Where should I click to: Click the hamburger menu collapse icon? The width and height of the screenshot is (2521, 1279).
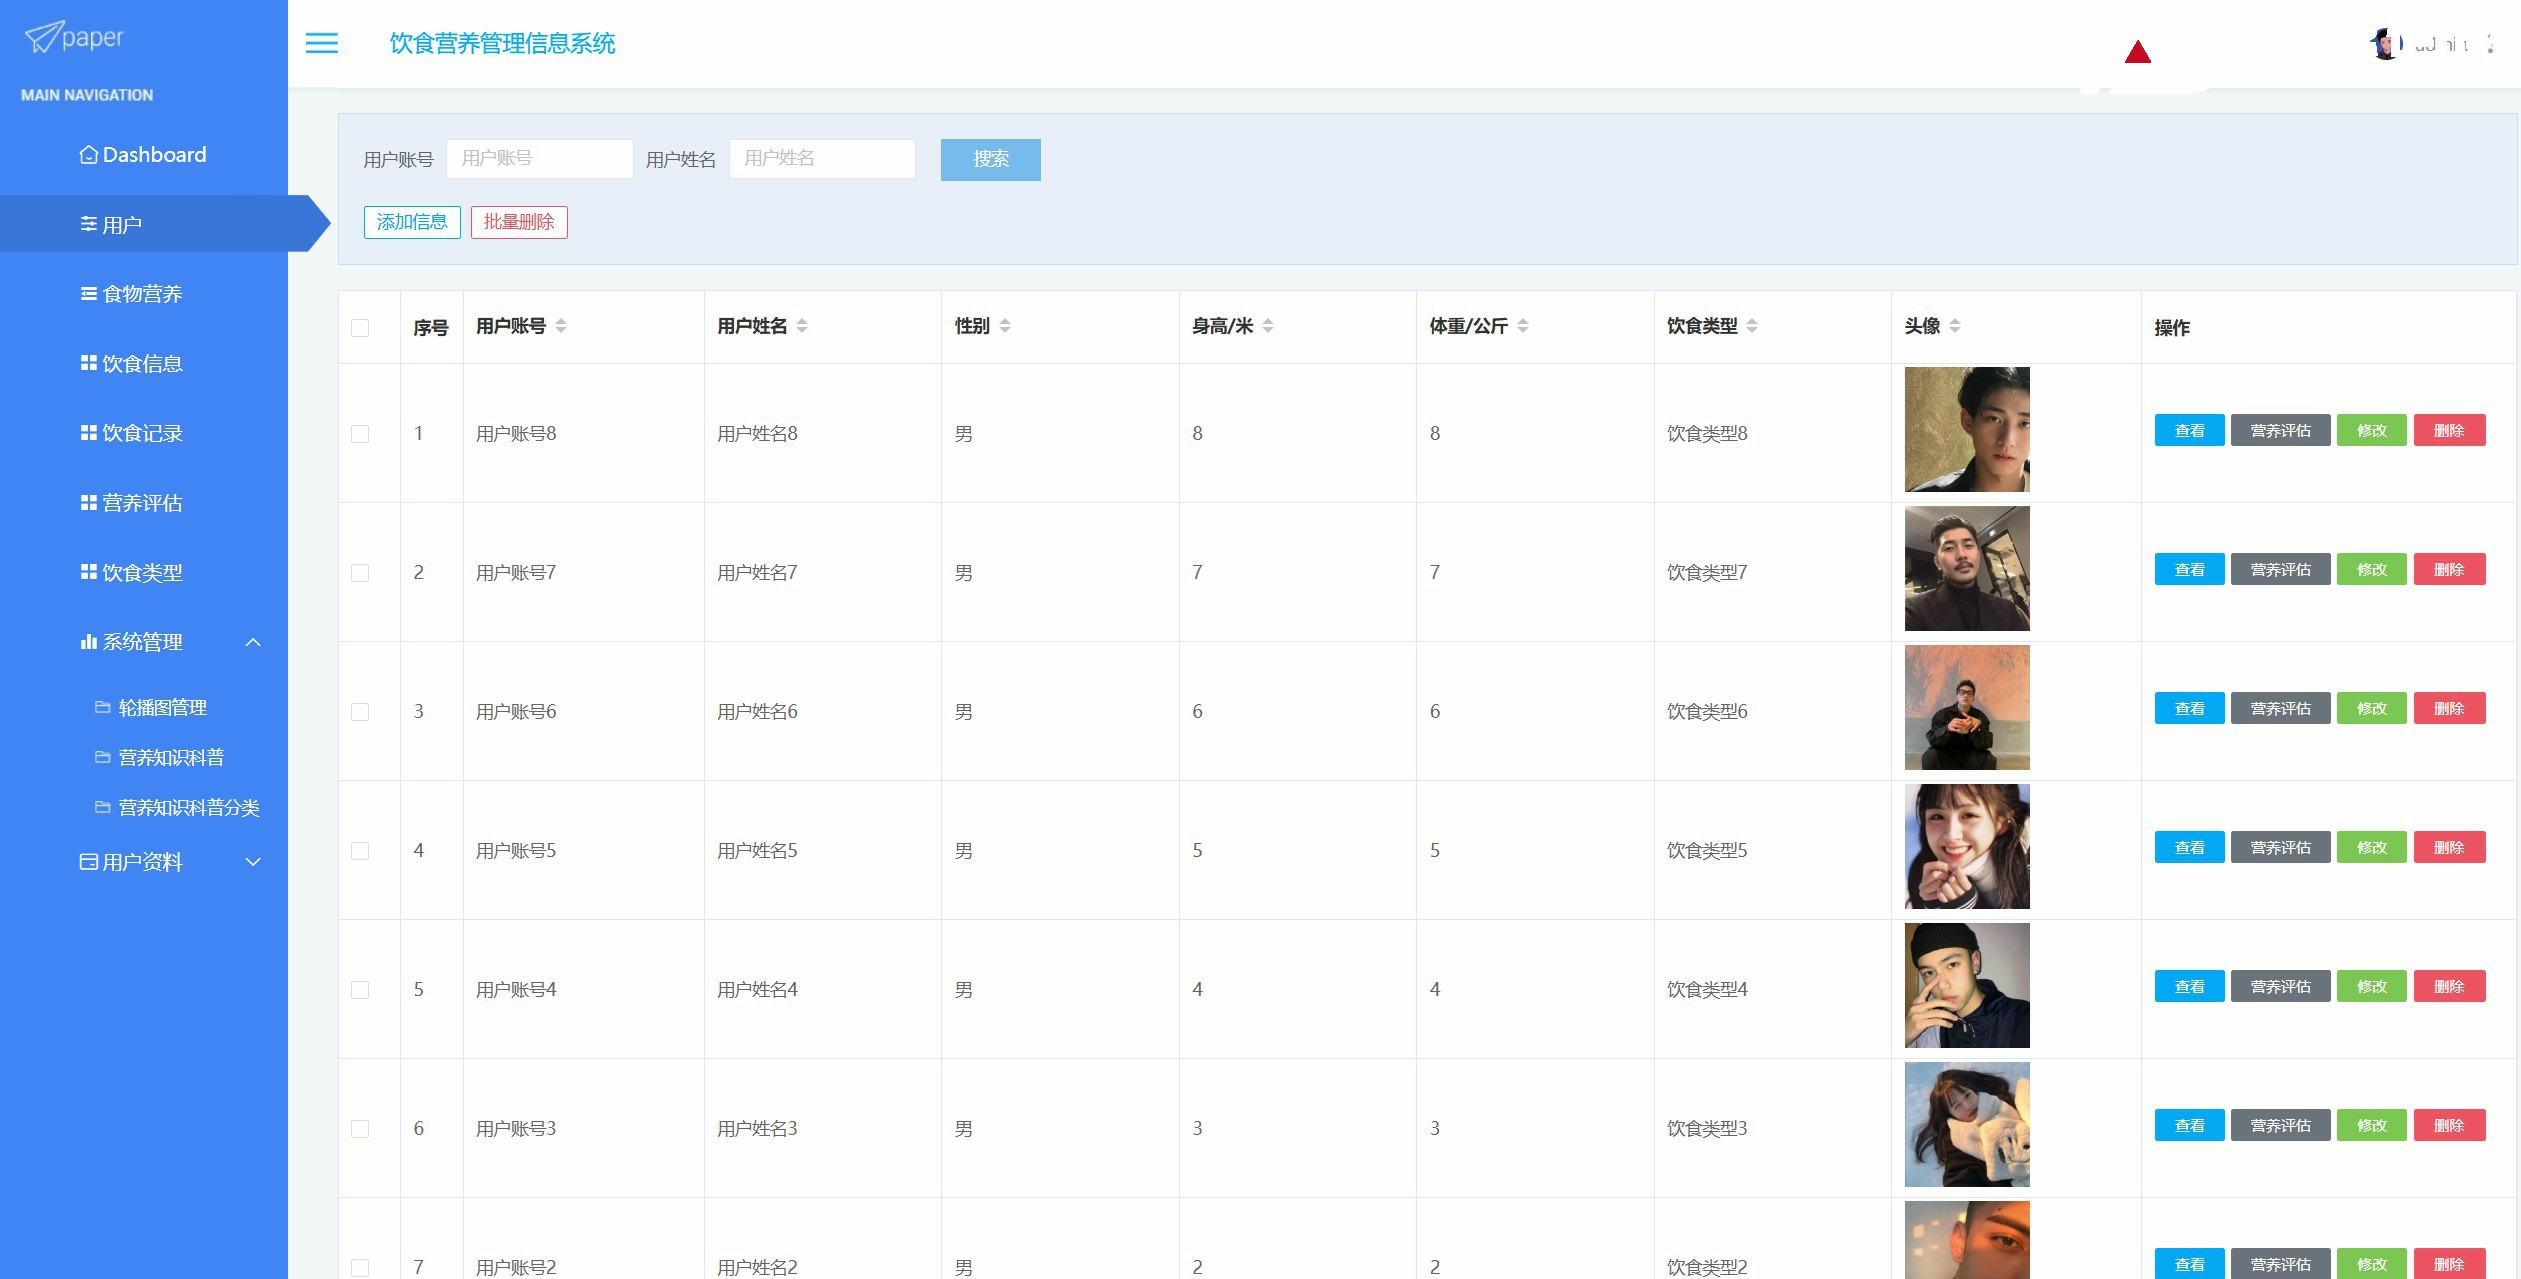321,43
